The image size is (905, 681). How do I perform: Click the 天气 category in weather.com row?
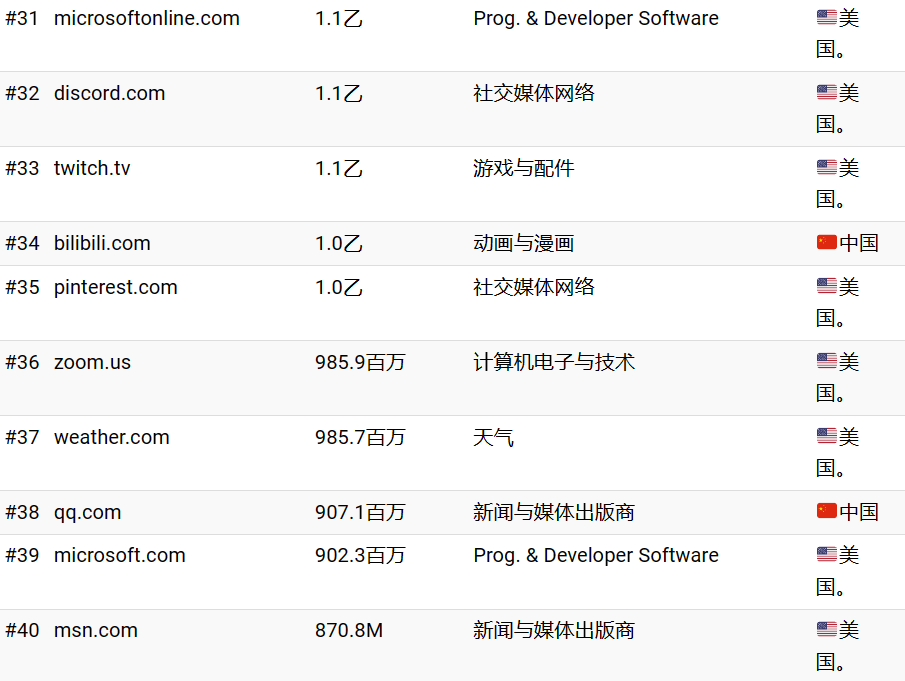tap(493, 437)
